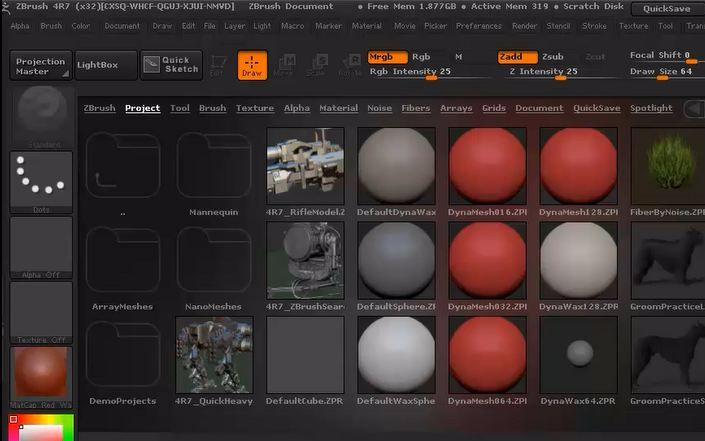Image resolution: width=705 pixels, height=441 pixels.
Task: Open the MatCap Red Wax material selector
Action: click(x=41, y=377)
